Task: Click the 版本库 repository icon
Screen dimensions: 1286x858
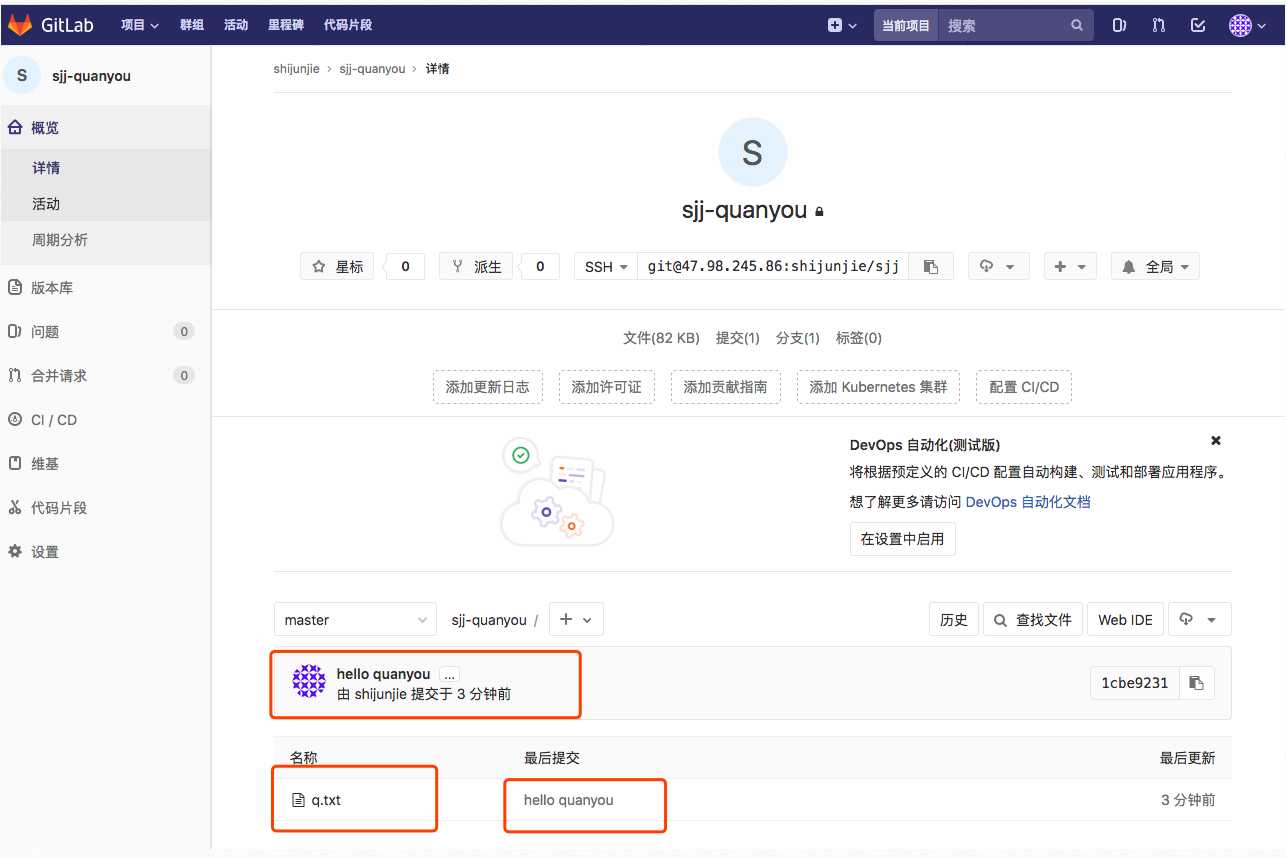Action: pyautogui.click(x=15, y=288)
